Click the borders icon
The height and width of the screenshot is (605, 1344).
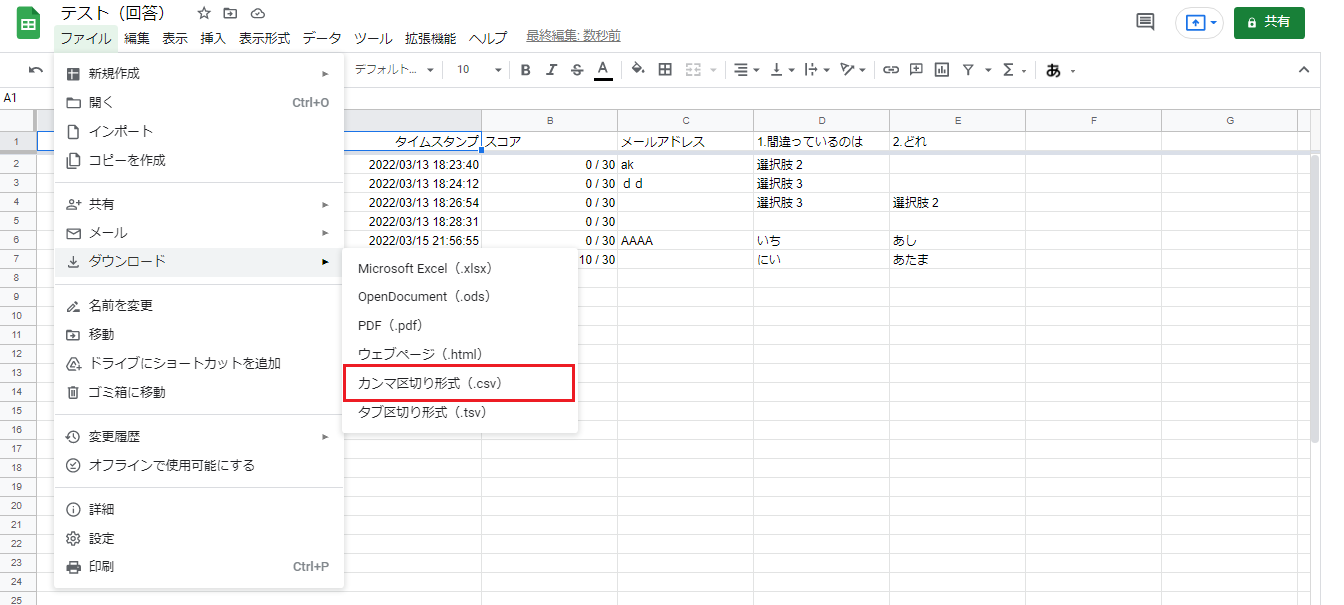click(665, 70)
